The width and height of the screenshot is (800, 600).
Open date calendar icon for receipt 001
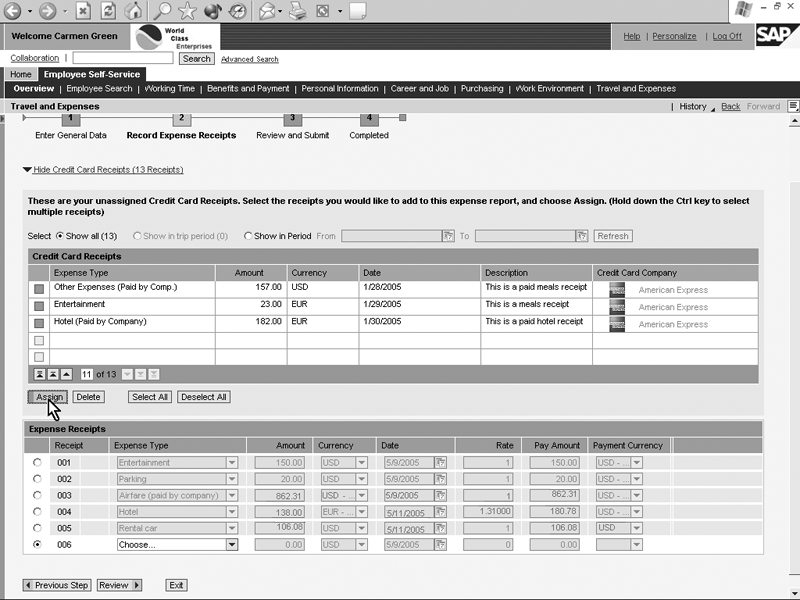coord(440,463)
